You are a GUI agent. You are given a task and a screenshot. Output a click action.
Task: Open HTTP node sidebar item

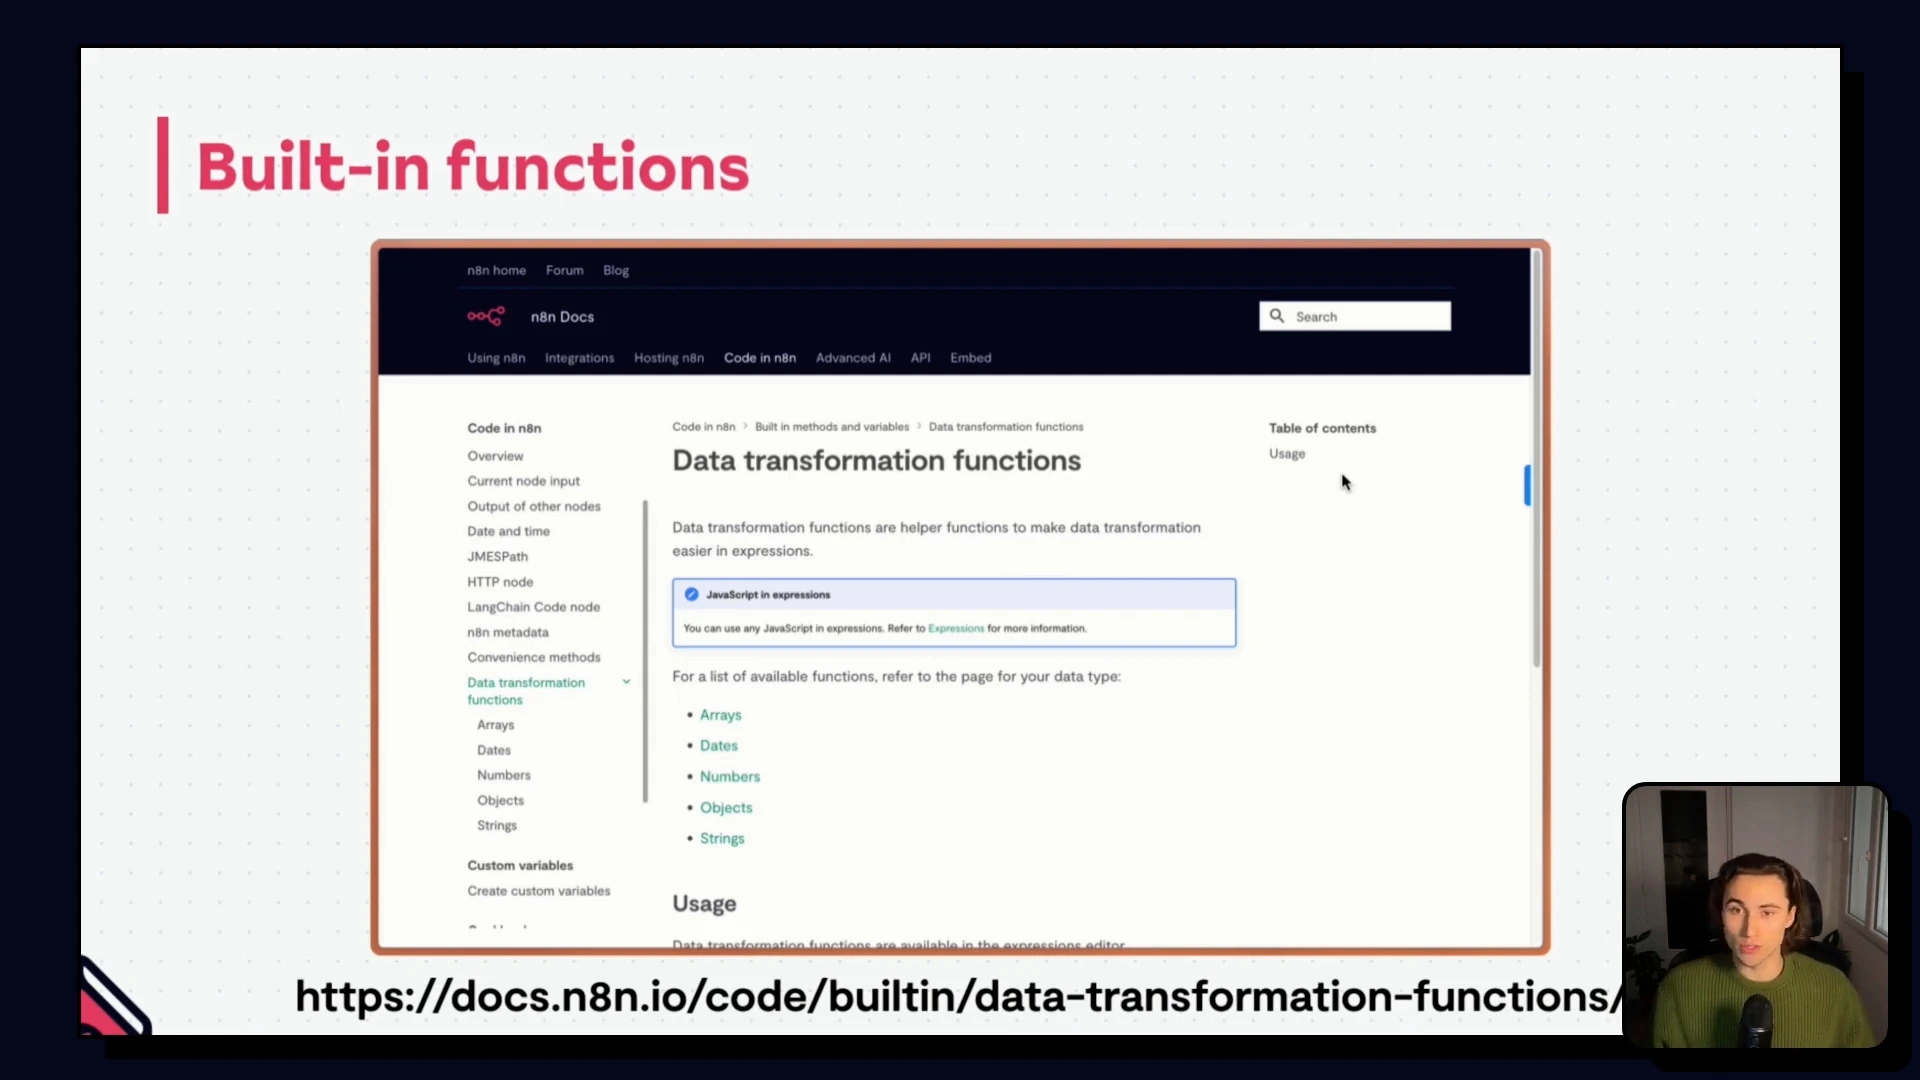[500, 582]
